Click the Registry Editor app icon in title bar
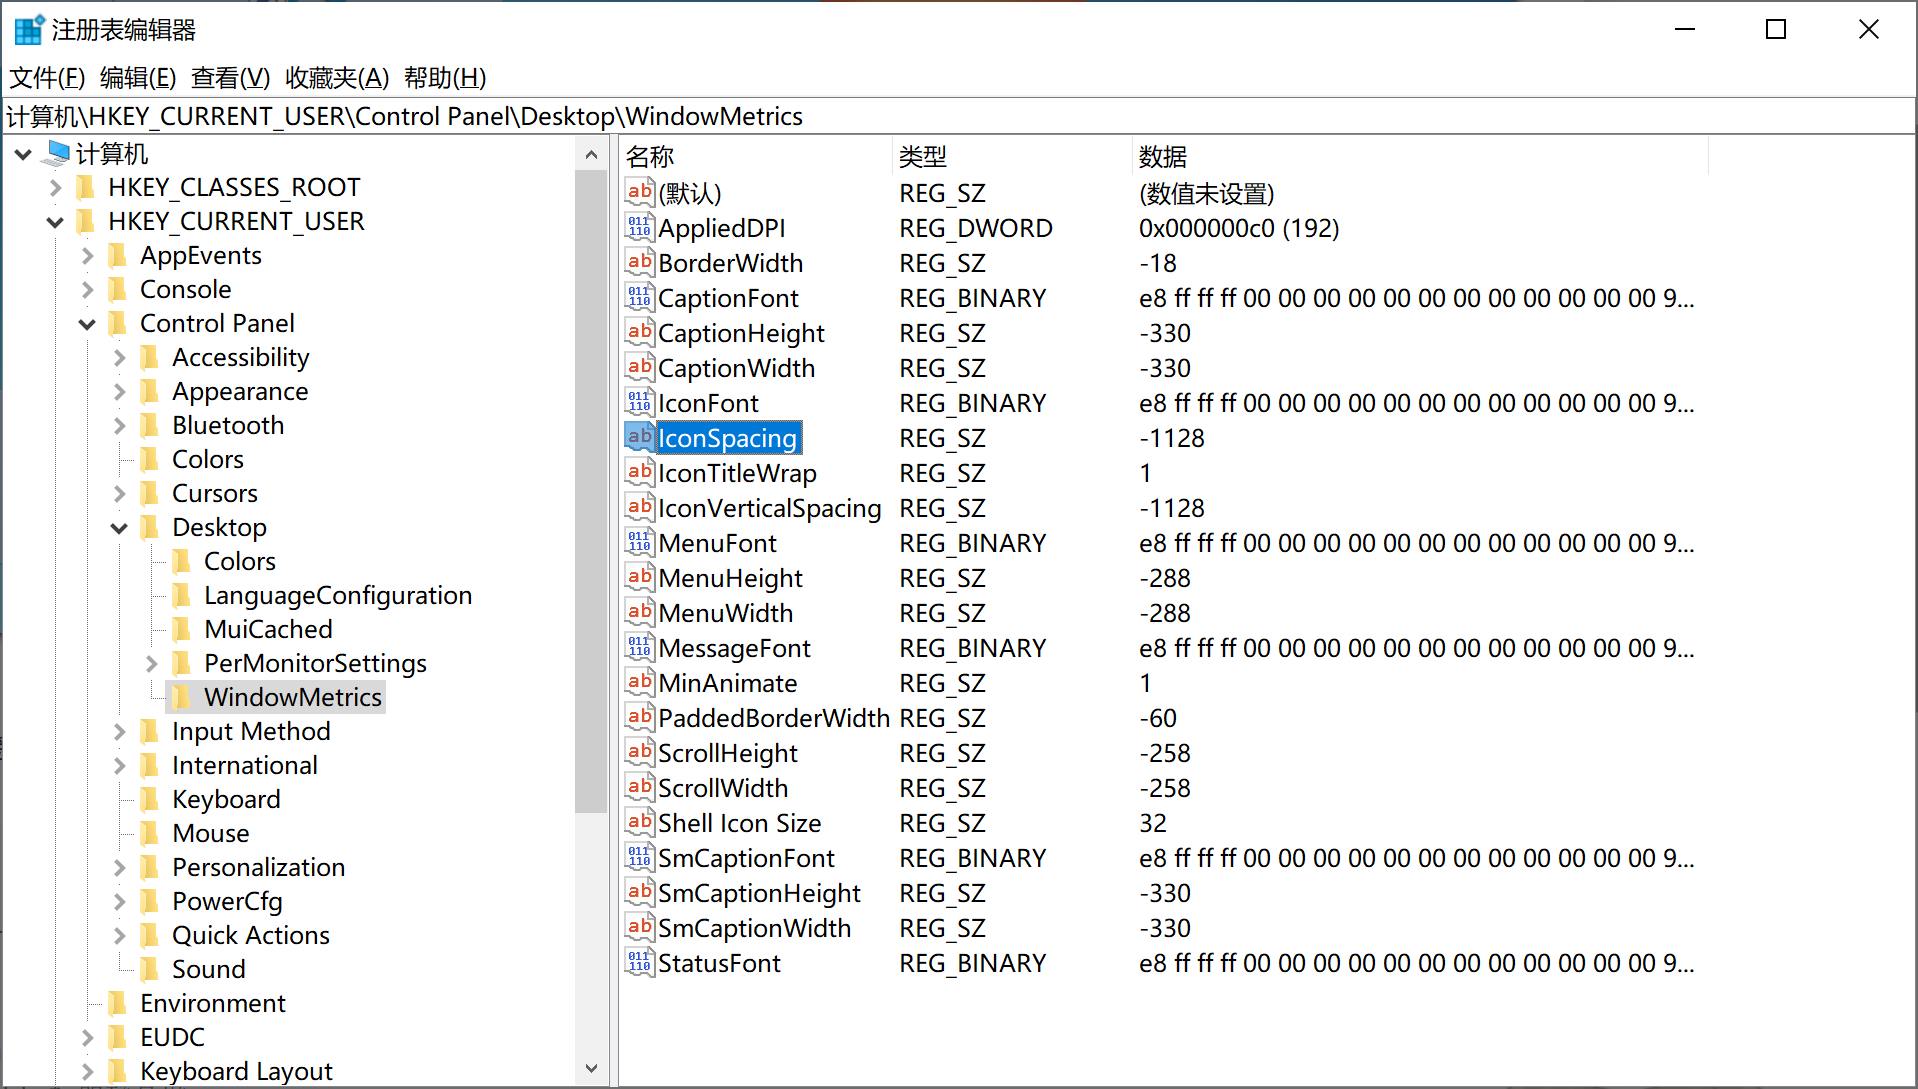Image resolution: width=1918 pixels, height=1089 pixels. pyautogui.click(x=28, y=30)
